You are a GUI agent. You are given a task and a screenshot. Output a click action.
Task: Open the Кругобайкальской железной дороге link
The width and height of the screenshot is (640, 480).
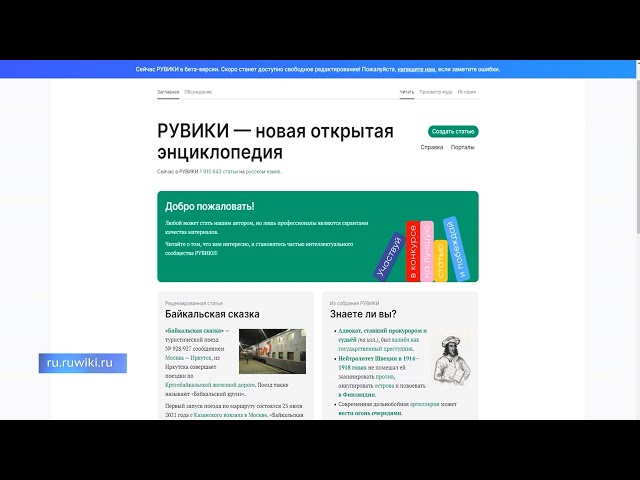point(210,385)
